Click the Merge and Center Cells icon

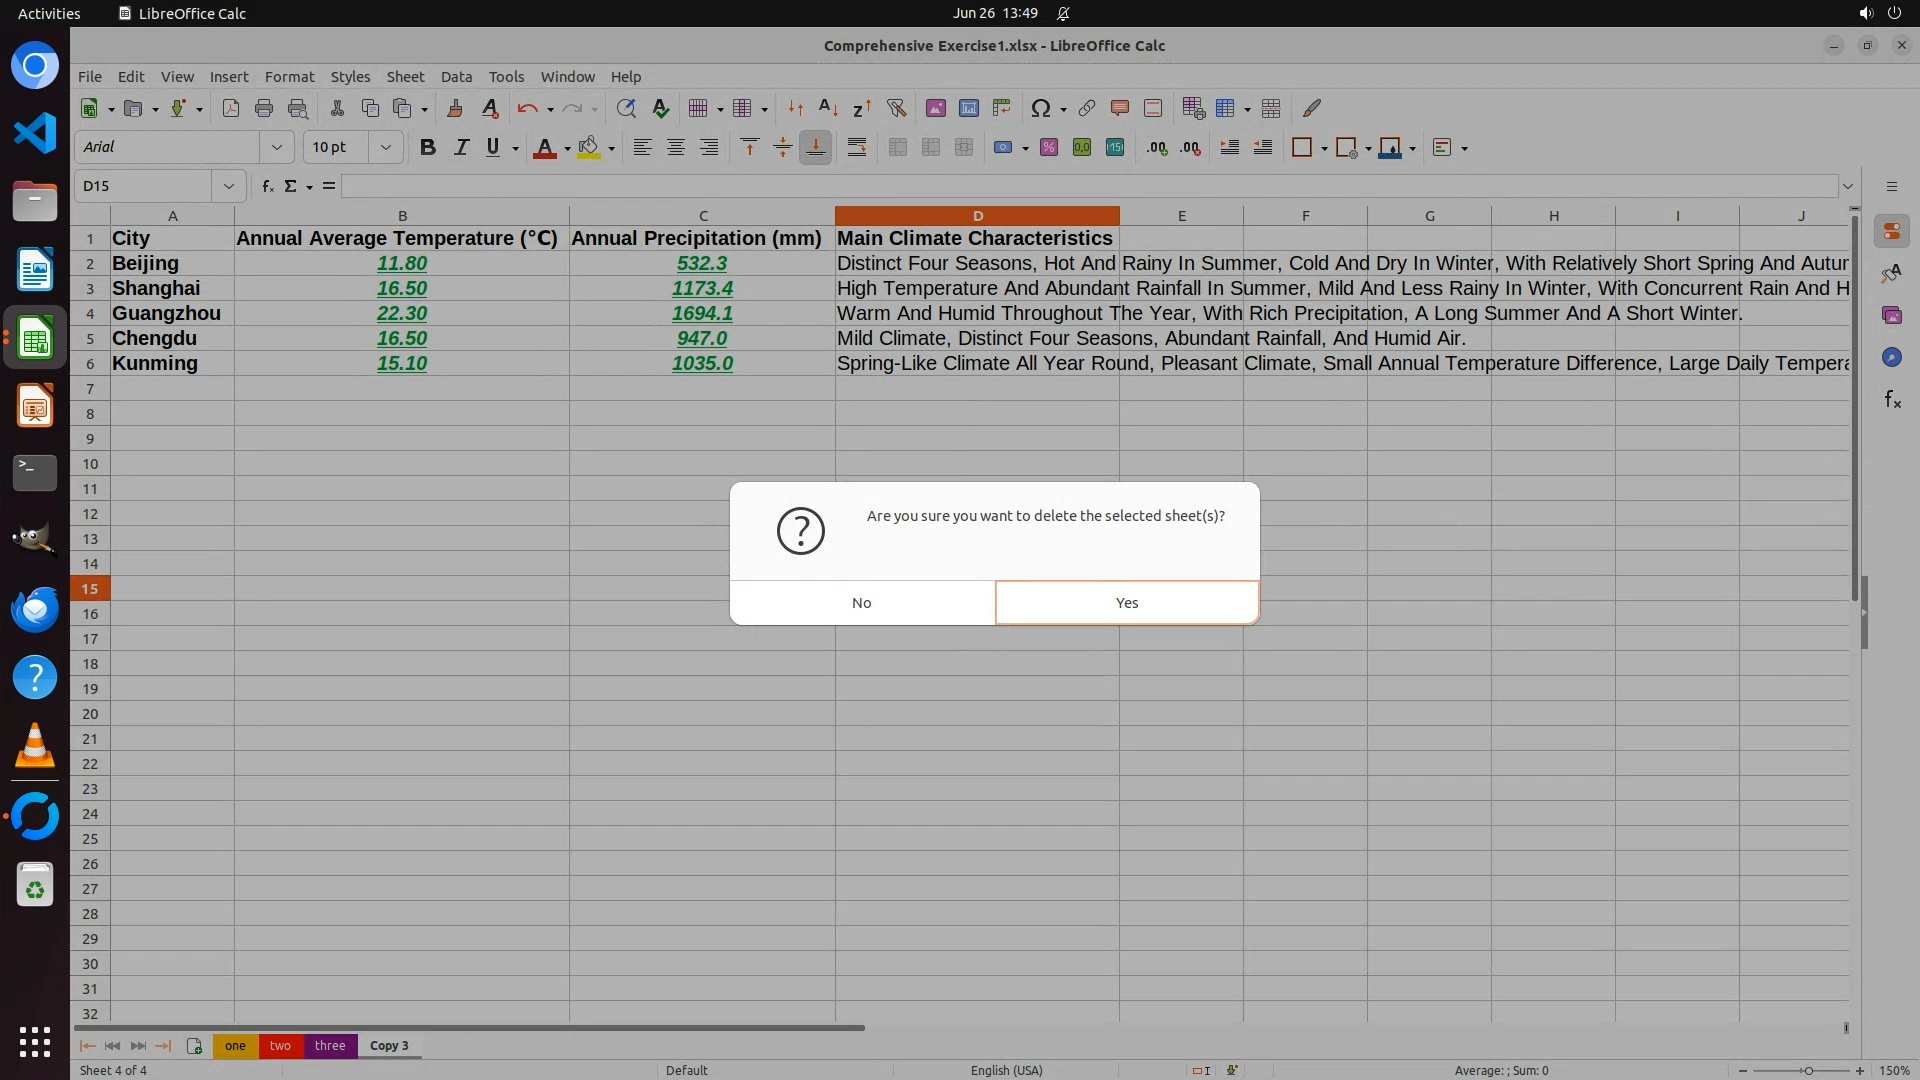[897, 147]
